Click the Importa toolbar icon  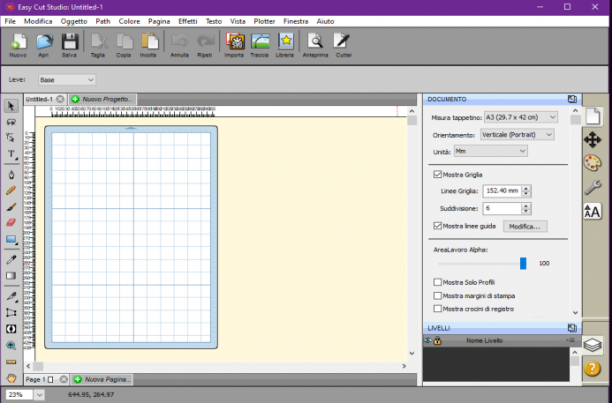pyautogui.click(x=235, y=45)
